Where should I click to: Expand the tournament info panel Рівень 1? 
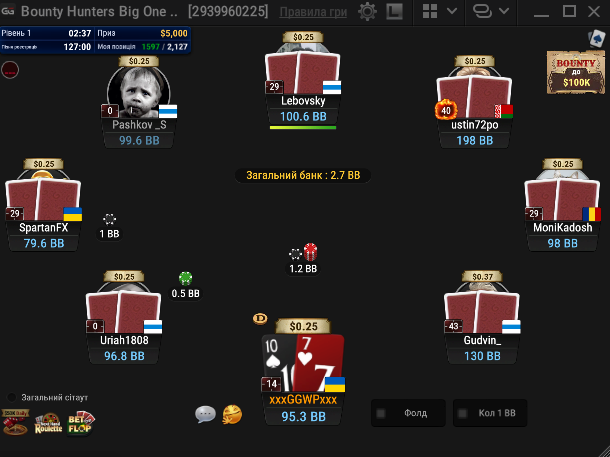coord(95,40)
